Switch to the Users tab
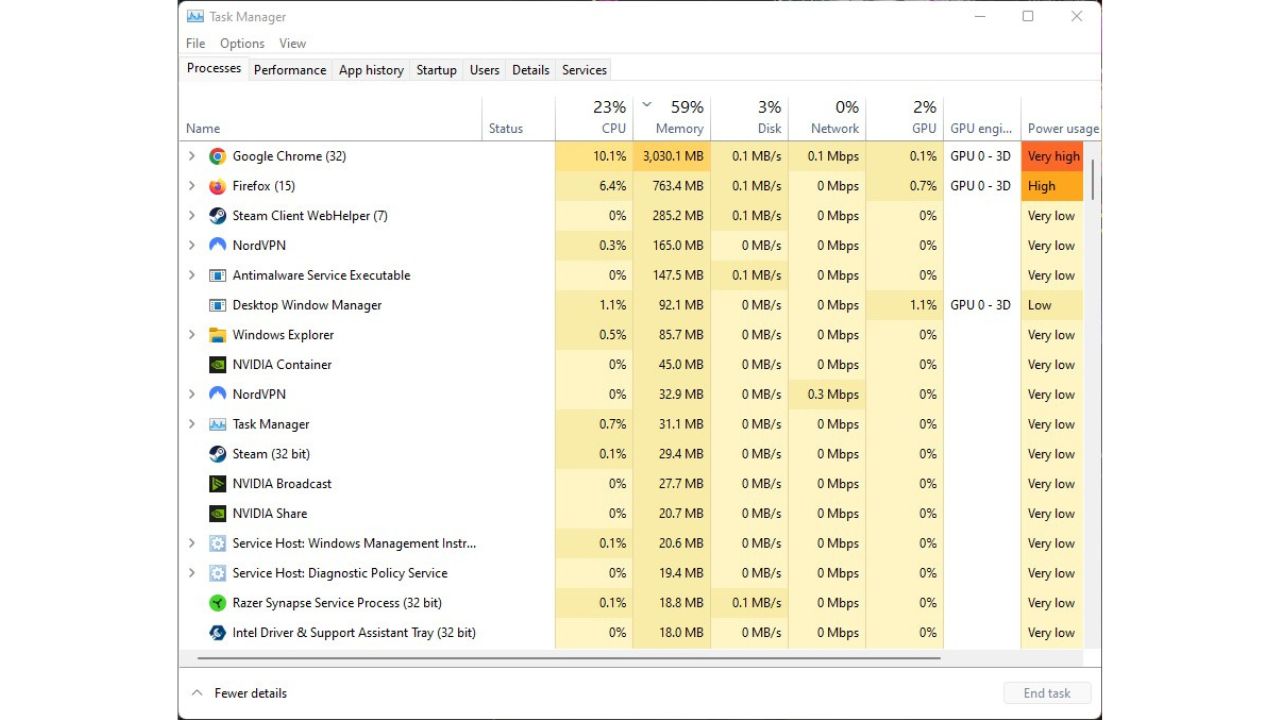 tap(484, 70)
